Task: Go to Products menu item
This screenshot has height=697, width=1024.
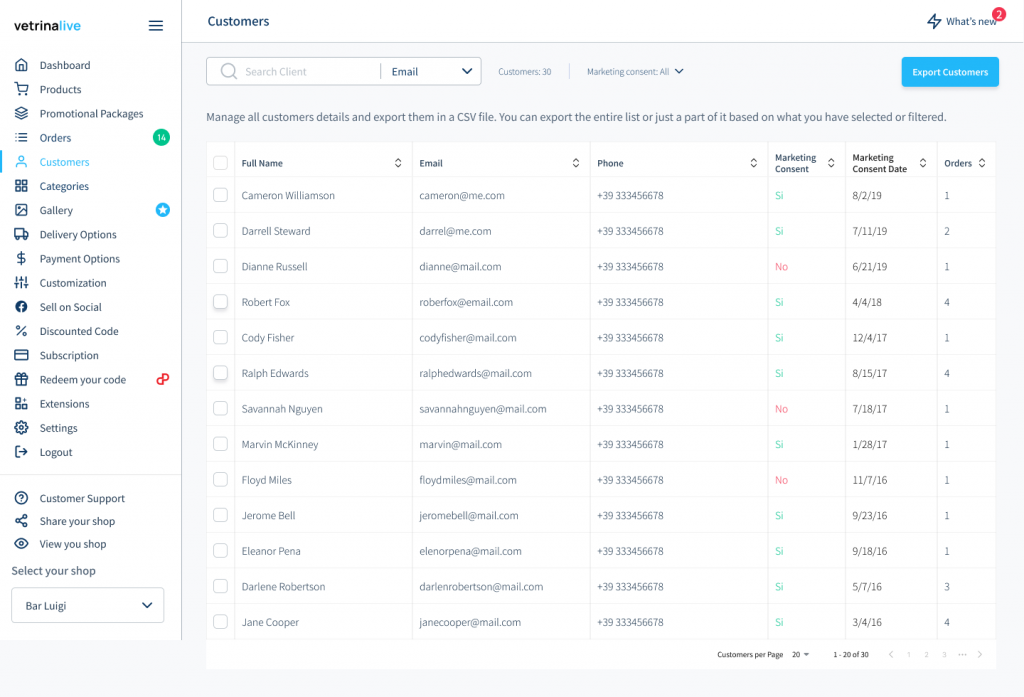Action: 60,89
